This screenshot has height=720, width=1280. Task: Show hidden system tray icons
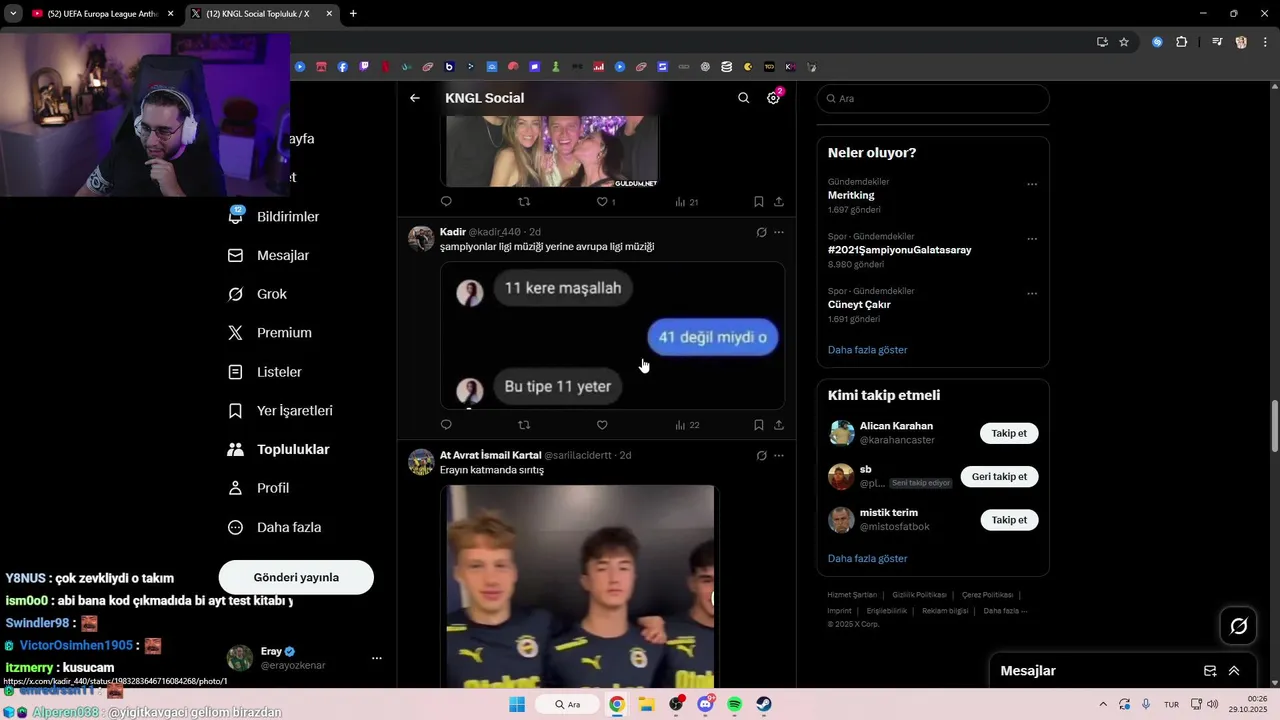[1103, 704]
